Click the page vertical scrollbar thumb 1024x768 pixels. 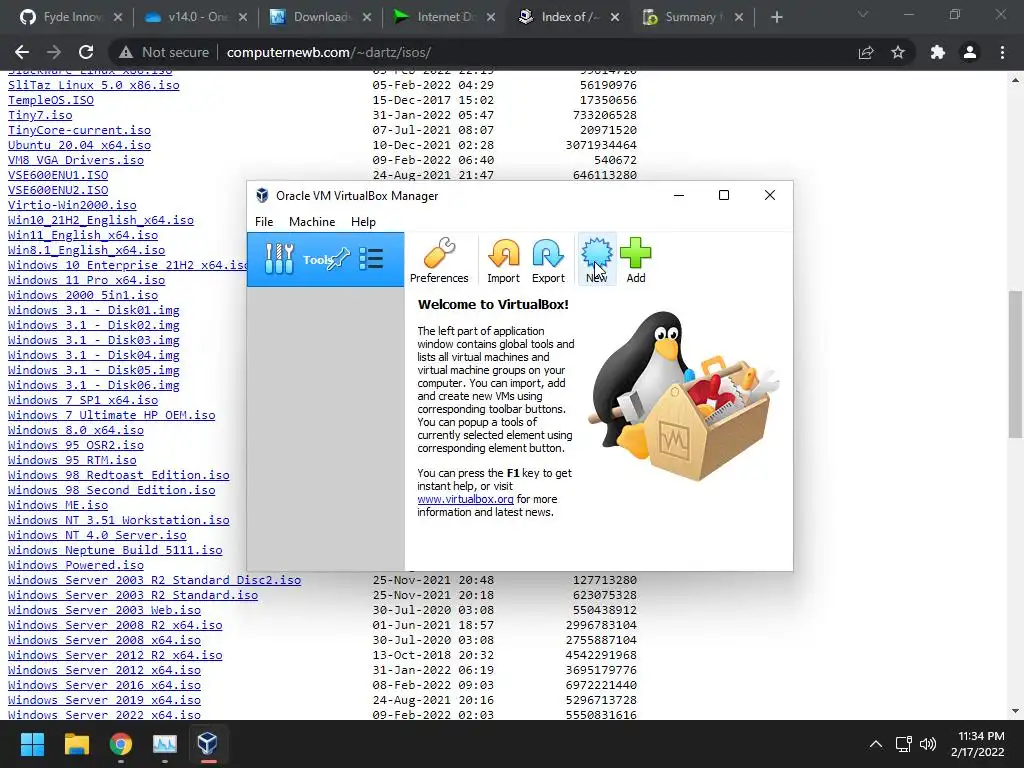(x=1015, y=364)
